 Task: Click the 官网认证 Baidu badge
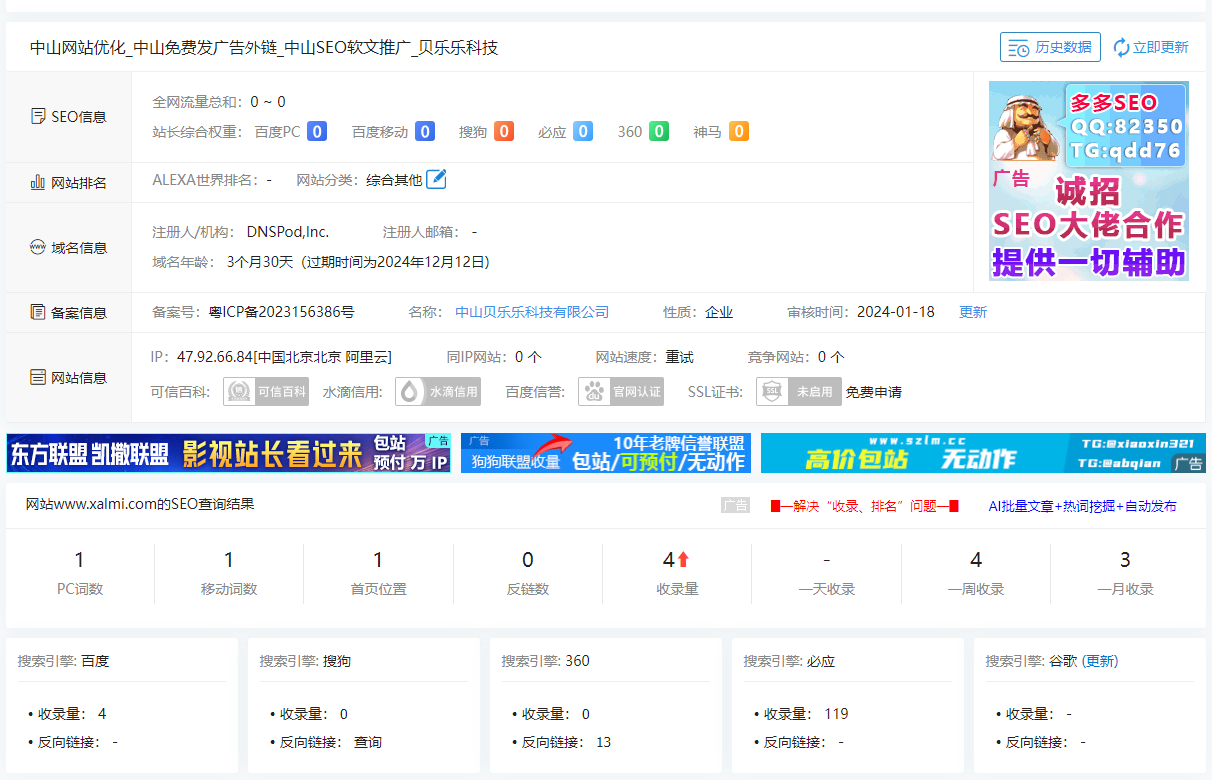tap(621, 392)
